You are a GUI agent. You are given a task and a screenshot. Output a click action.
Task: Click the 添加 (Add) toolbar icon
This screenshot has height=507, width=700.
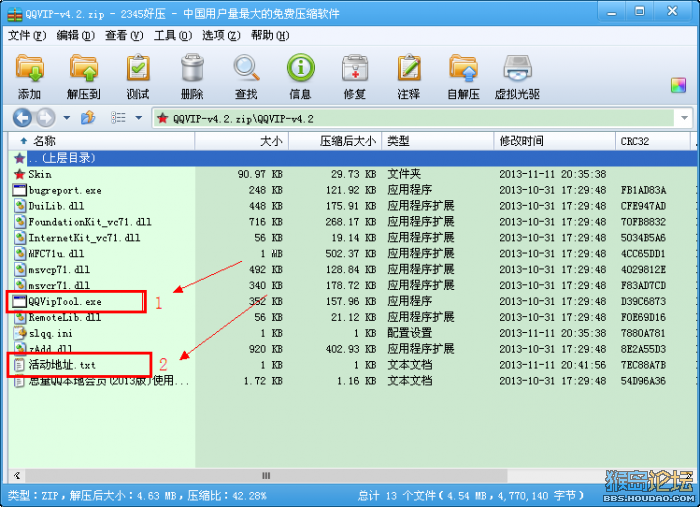coord(29,68)
